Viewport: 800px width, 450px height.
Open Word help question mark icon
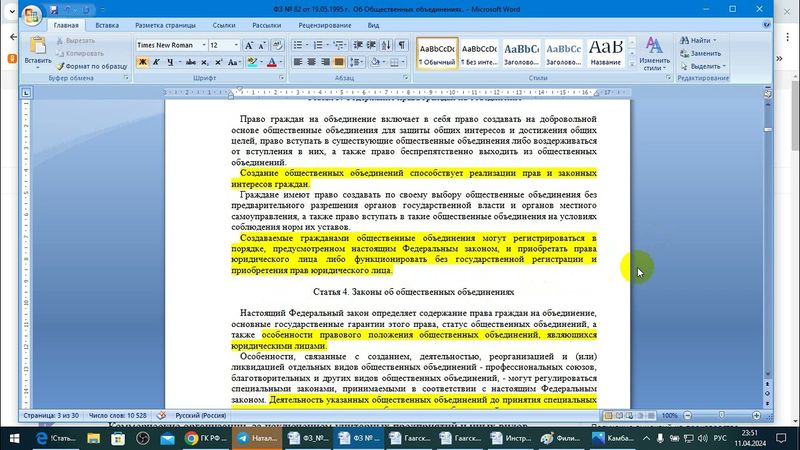click(x=766, y=24)
